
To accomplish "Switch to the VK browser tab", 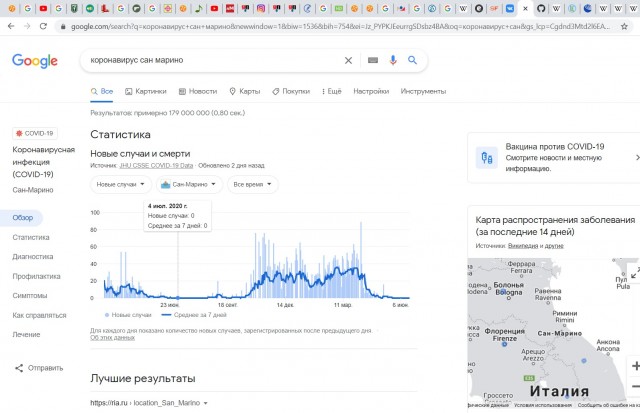I will (x=510, y=8).
